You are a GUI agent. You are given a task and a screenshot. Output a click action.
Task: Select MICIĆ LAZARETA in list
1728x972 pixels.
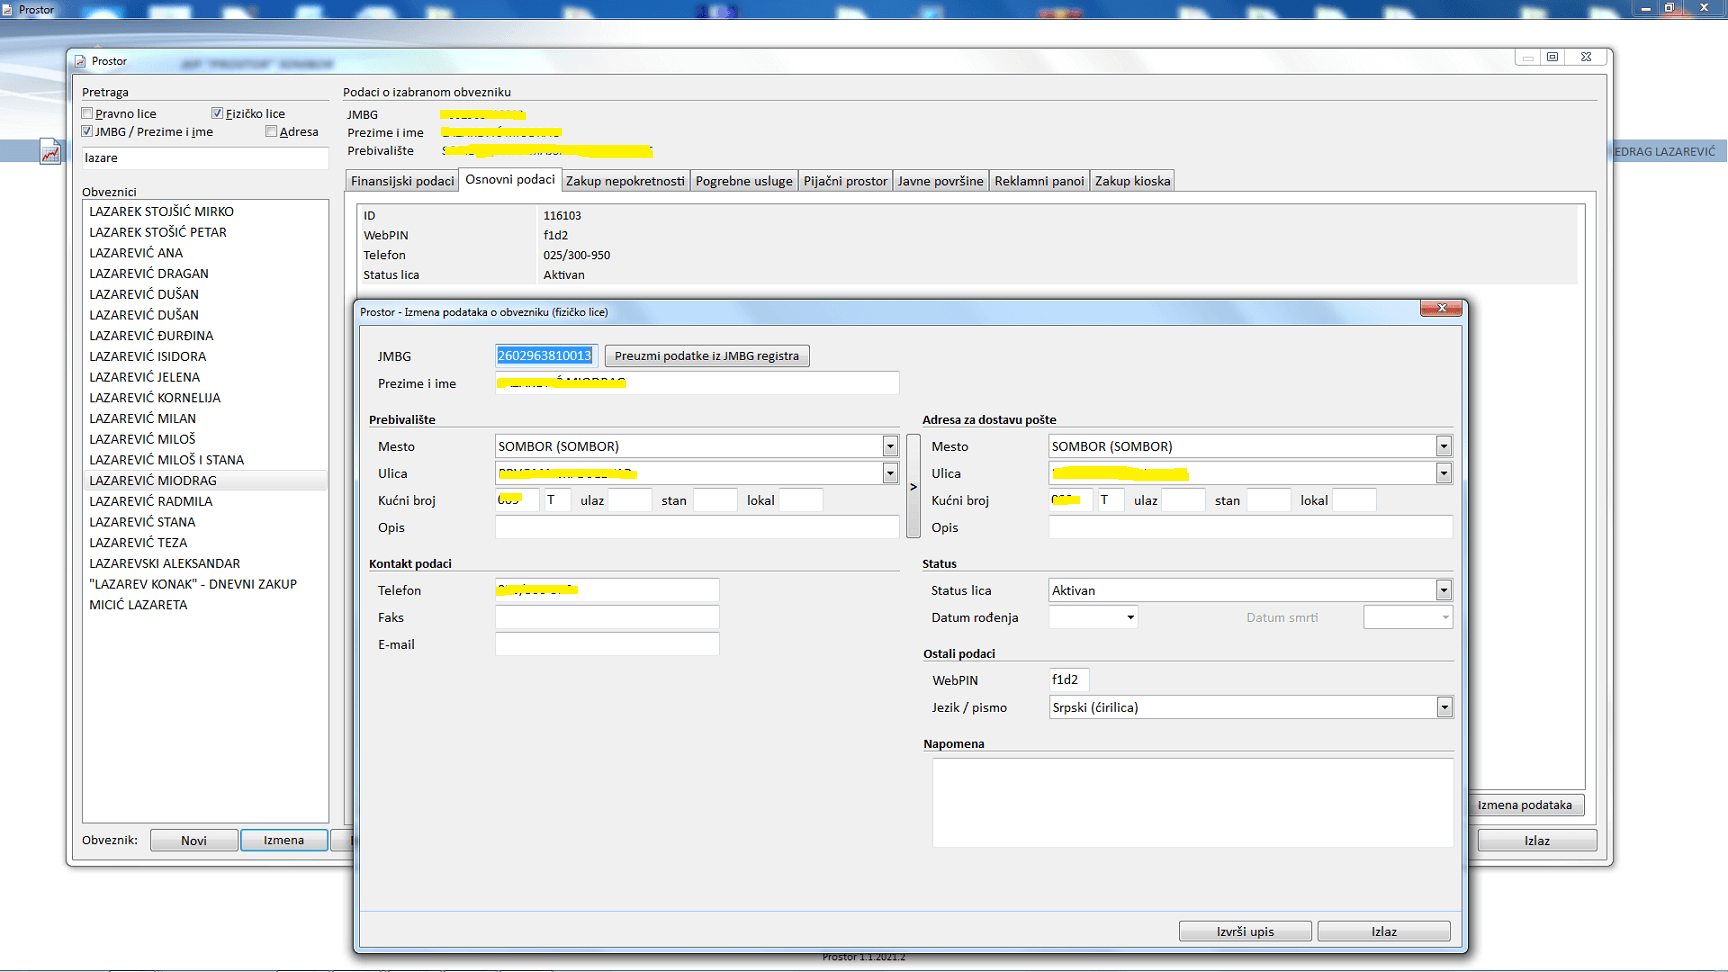click(x=205, y=605)
